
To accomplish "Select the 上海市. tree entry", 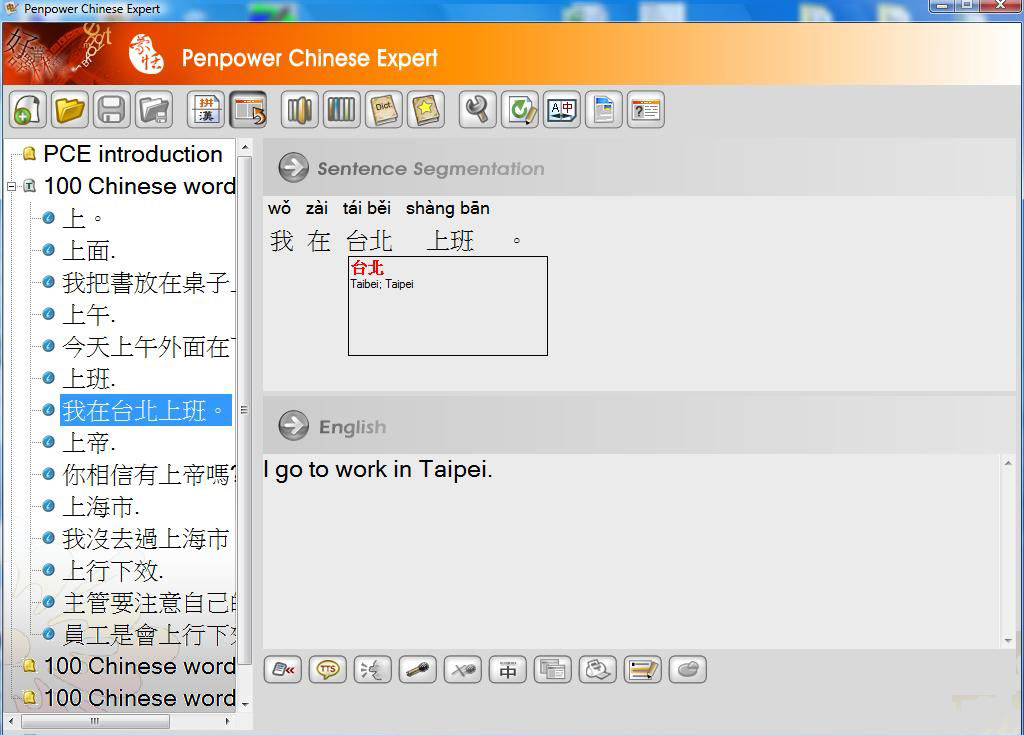I will [x=101, y=507].
